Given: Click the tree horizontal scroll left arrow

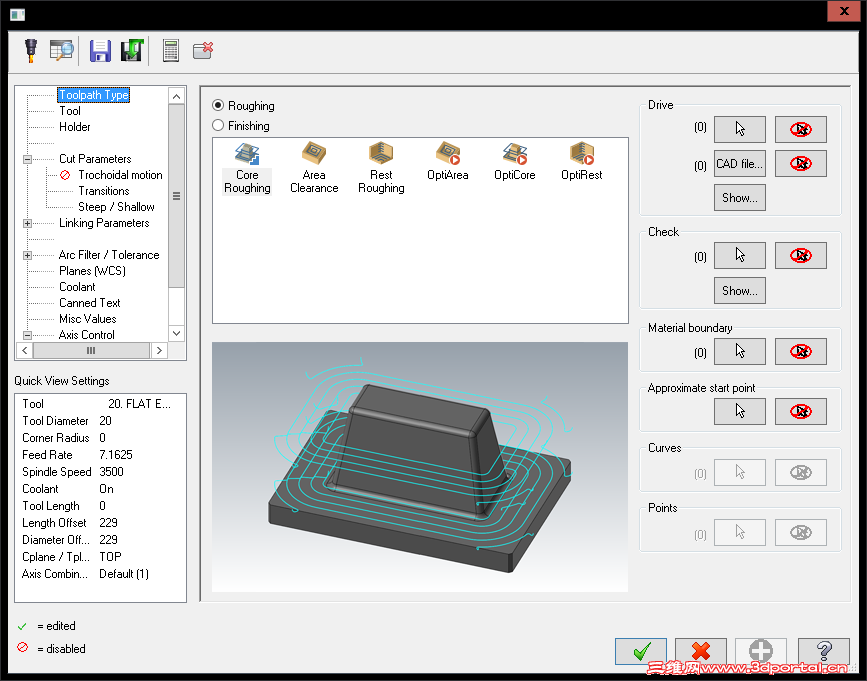Looking at the screenshot, I should [25, 350].
